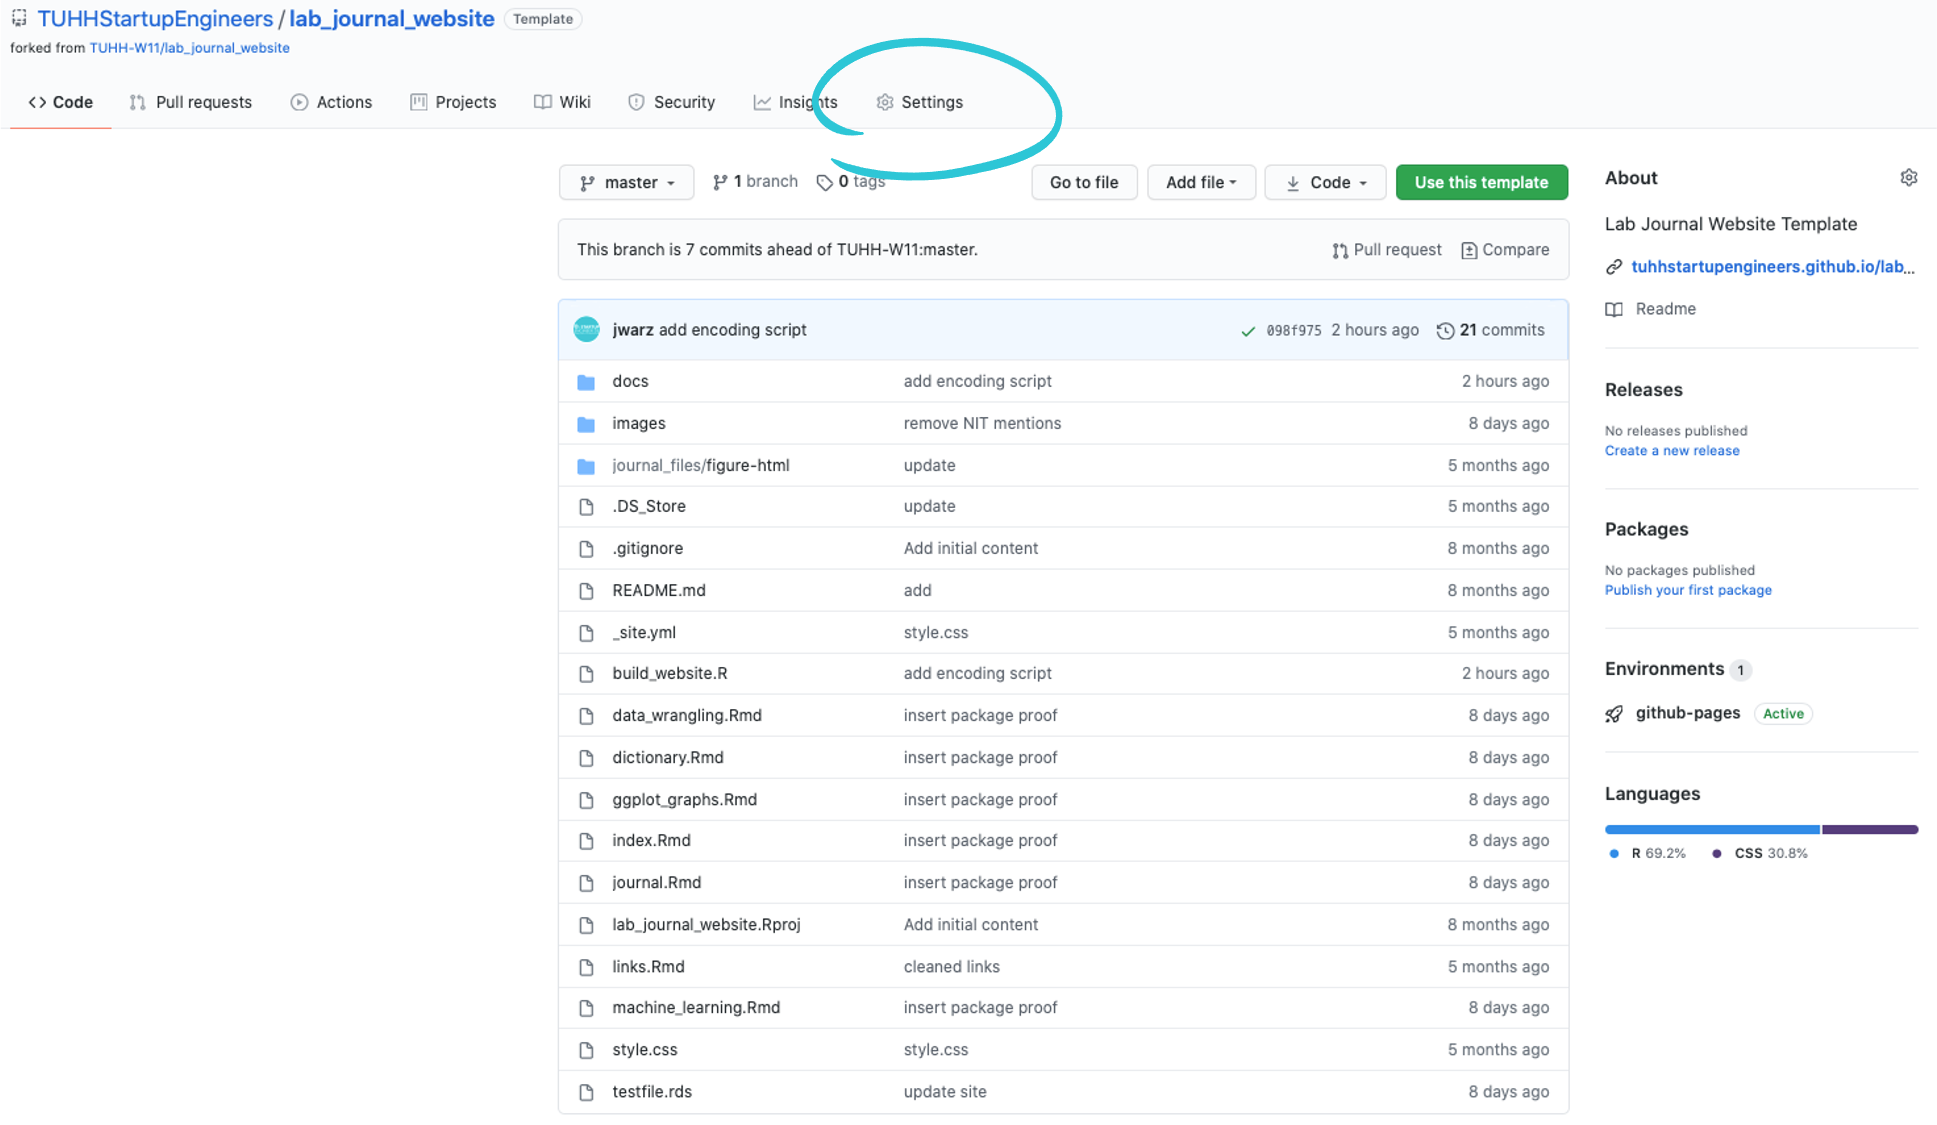Click the github-pages rocket icon
This screenshot has width=1937, height=1125.
tap(1614, 713)
